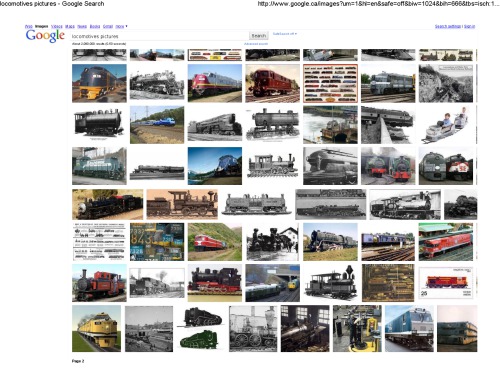The image size is (500, 386).
Task: Open black and green locomotive silhouettes thumbnail
Action: 201,329
